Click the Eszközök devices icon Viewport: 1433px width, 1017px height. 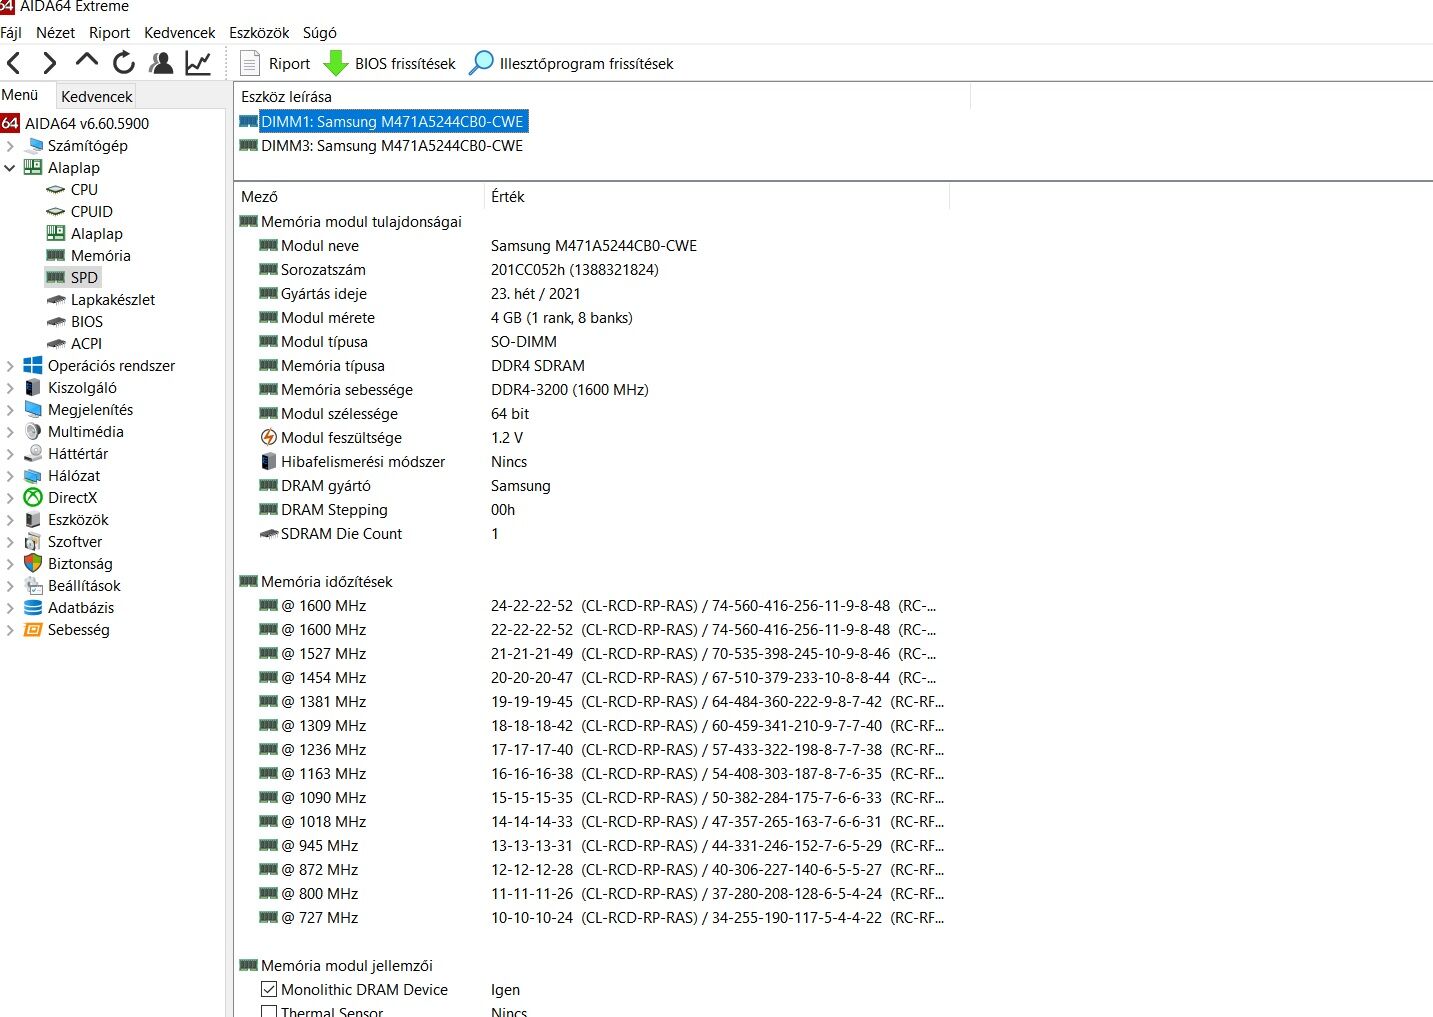click(x=33, y=519)
